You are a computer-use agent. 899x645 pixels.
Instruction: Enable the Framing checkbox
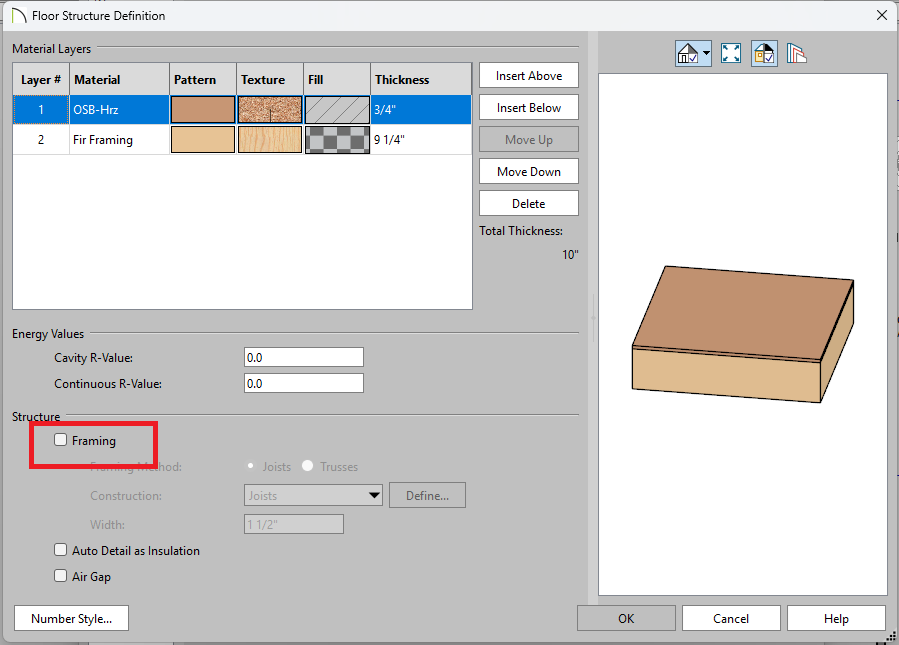61,440
